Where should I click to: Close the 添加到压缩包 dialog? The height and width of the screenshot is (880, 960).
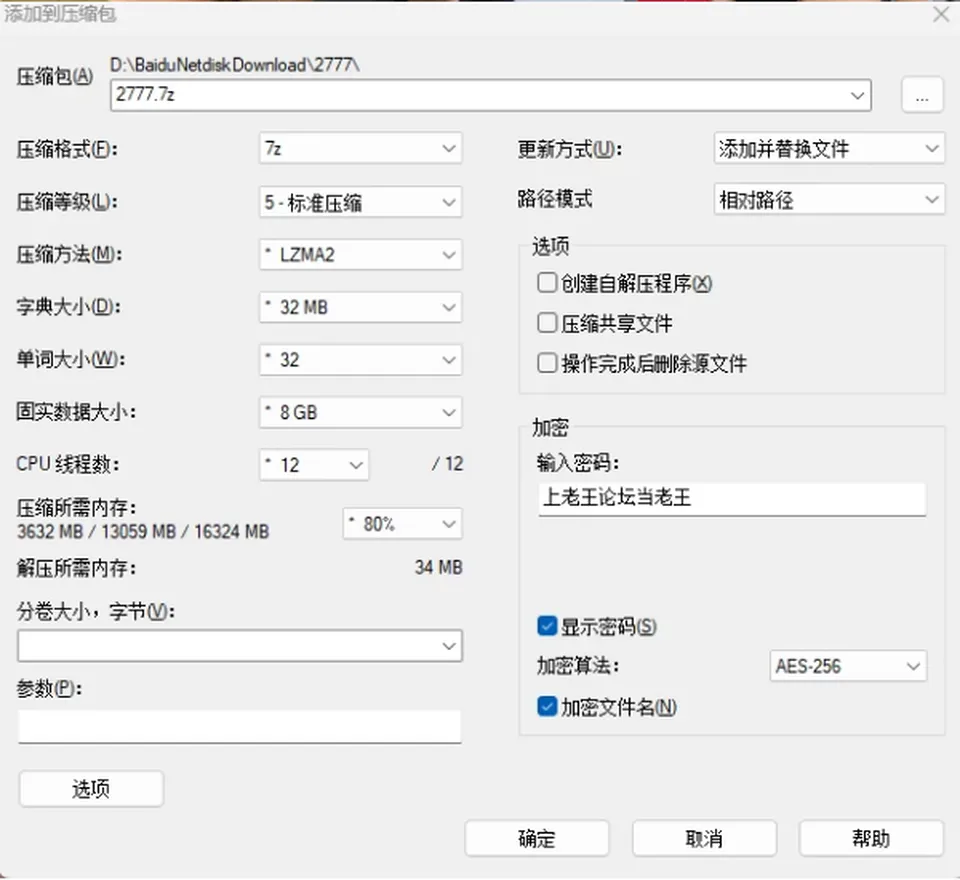(x=941, y=13)
